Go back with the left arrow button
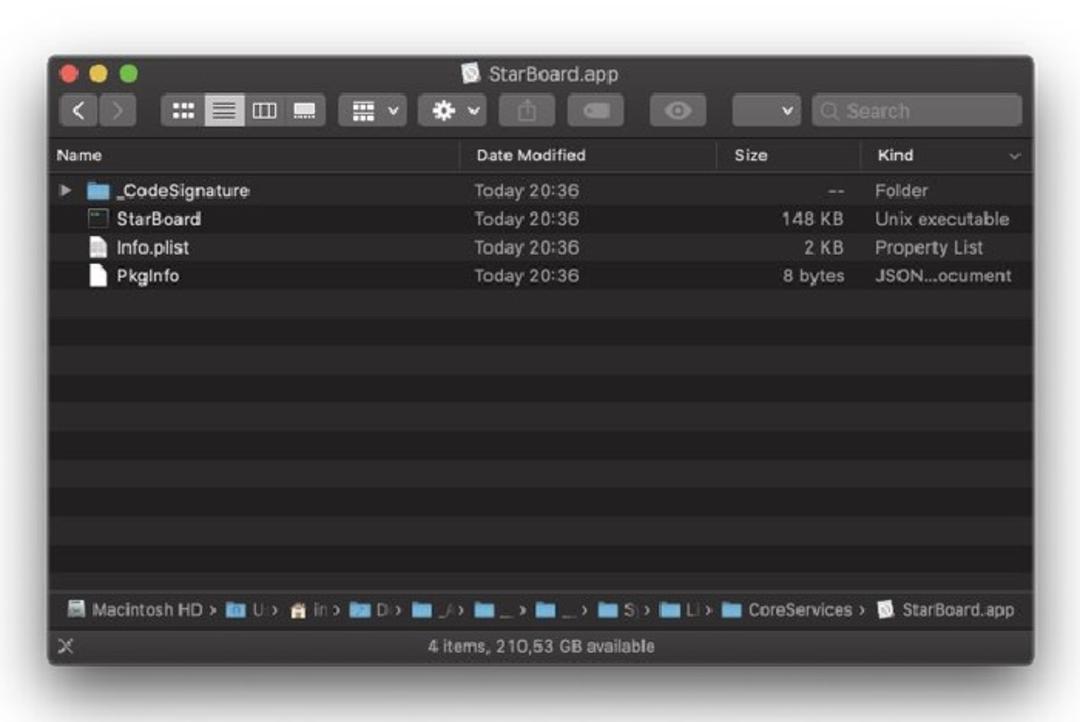The image size is (1080, 722). click(x=79, y=111)
